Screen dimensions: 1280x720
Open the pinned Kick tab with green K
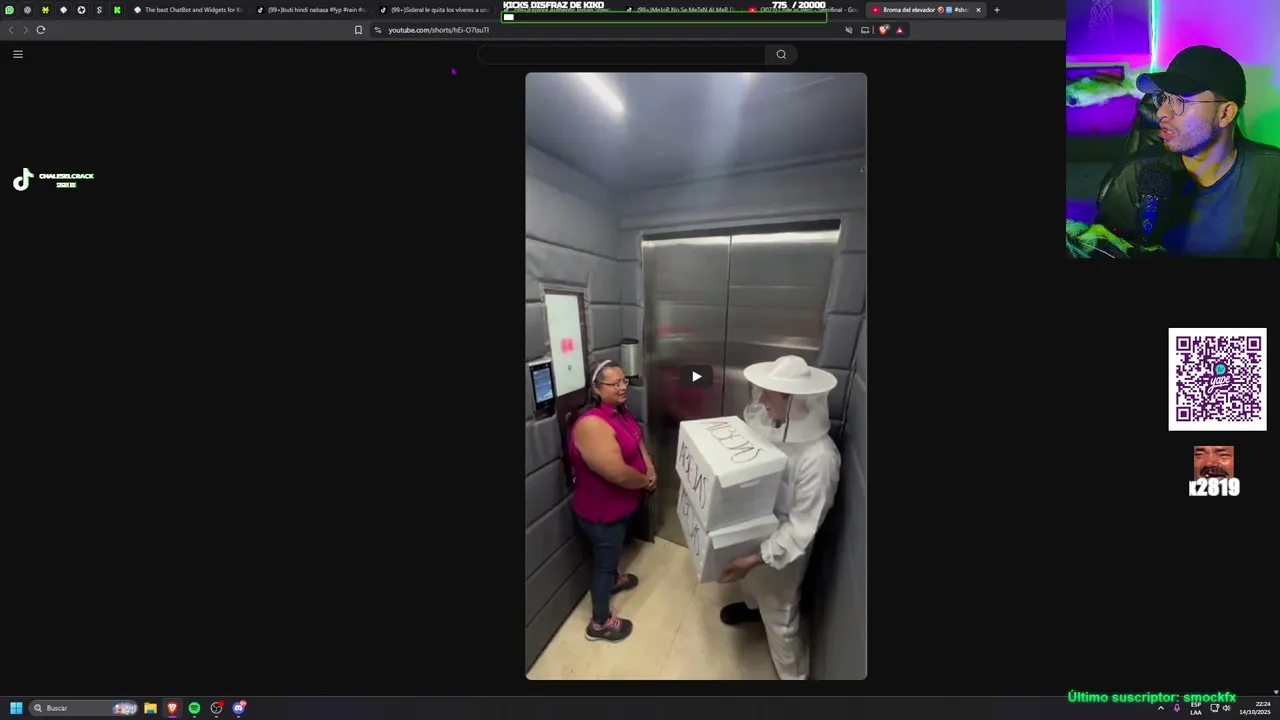tap(117, 10)
